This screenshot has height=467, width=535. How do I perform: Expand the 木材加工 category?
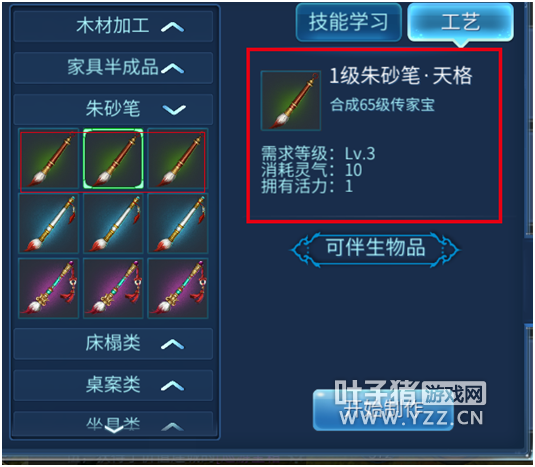[x=113, y=26]
